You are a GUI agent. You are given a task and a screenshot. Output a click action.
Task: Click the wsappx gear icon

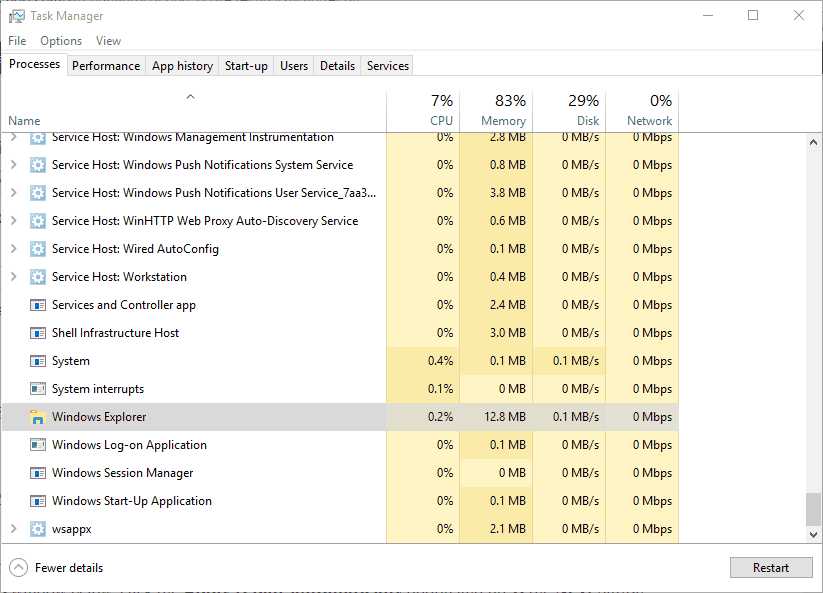38,529
